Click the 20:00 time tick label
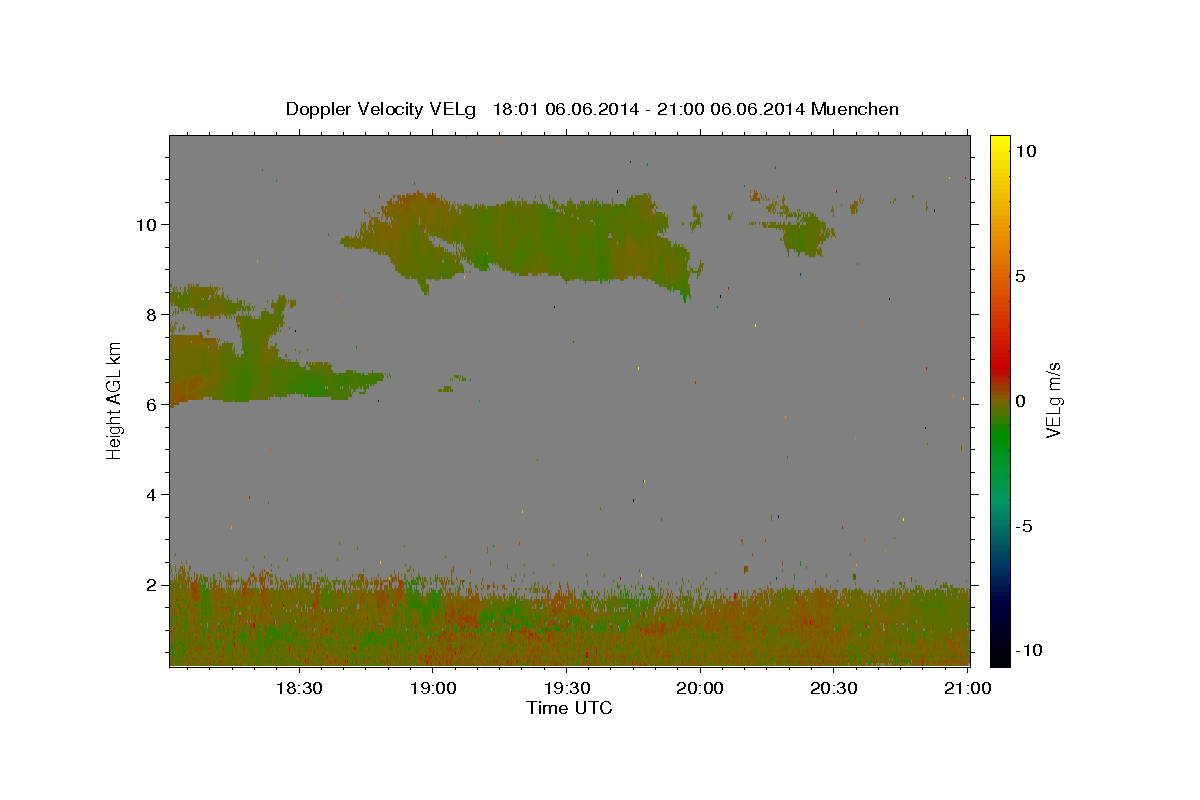1200x800 pixels. 700,688
